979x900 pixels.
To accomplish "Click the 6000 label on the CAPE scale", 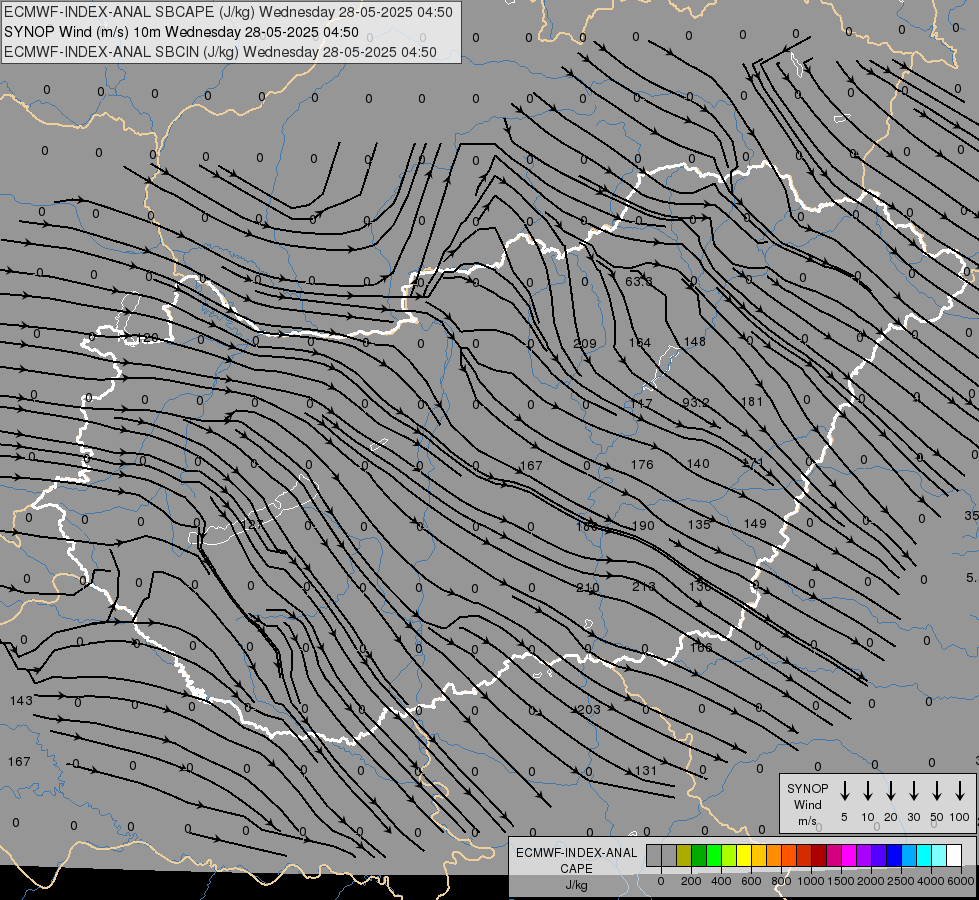I will [x=961, y=881].
